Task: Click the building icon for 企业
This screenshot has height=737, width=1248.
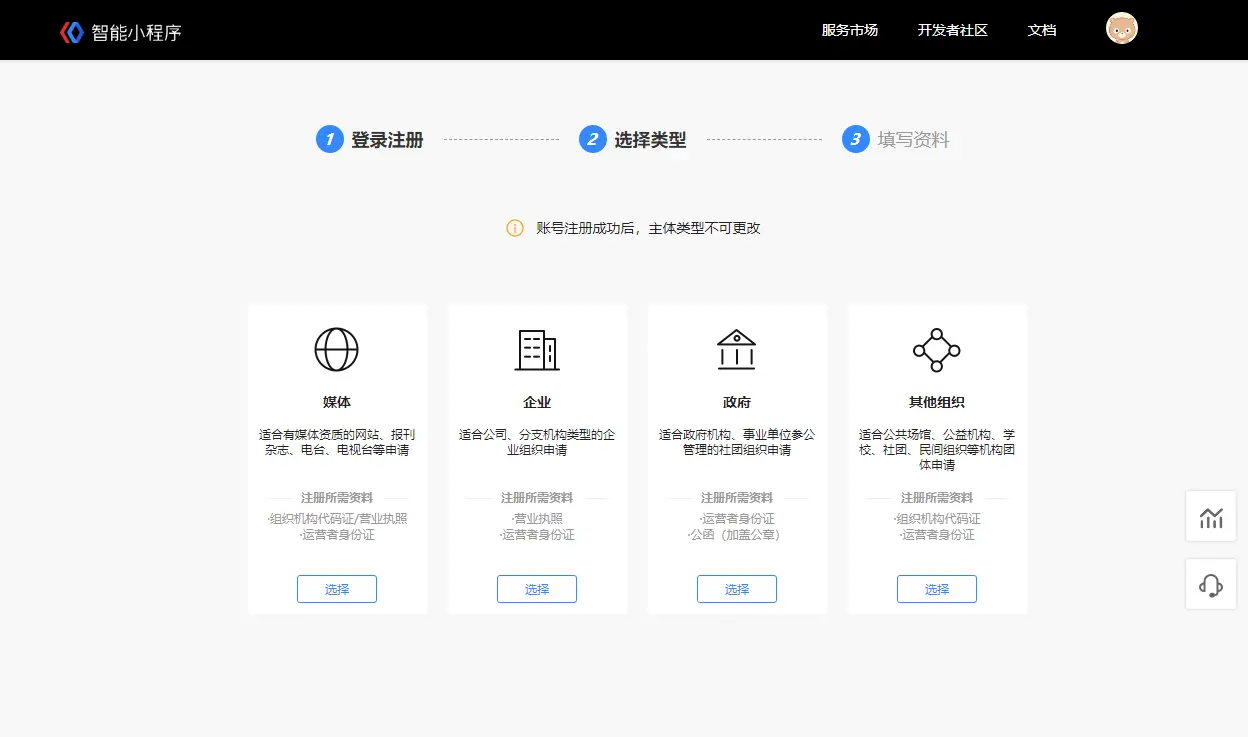Action: pos(536,350)
